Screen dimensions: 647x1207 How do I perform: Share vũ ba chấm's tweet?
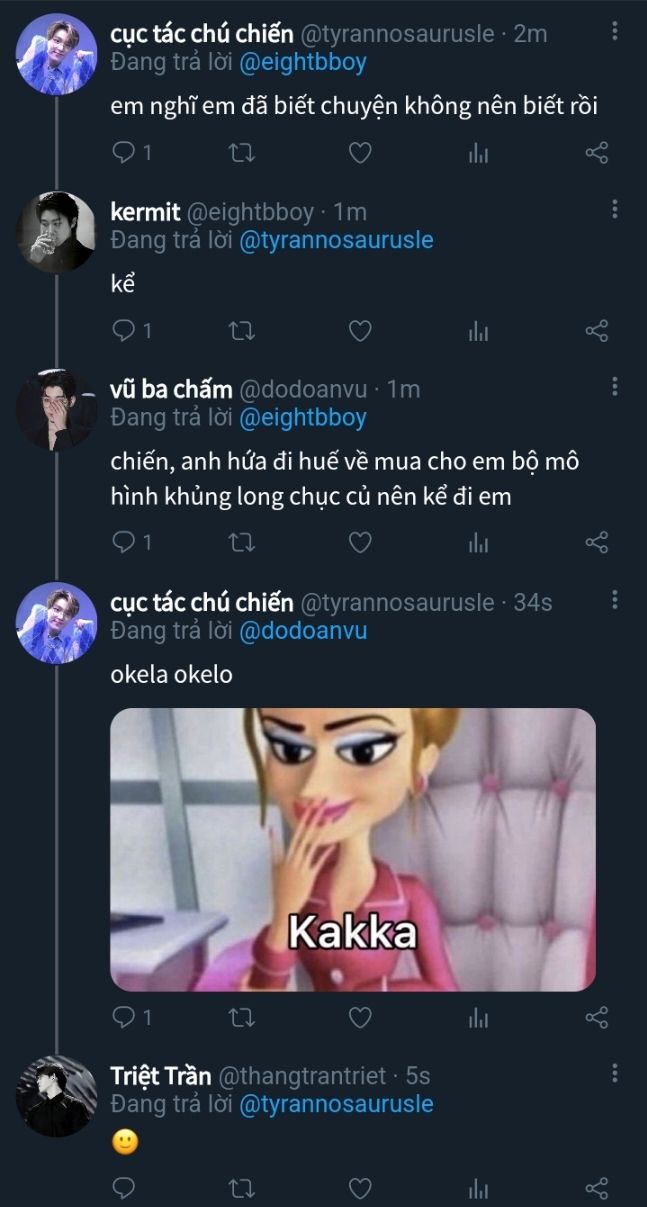596,542
